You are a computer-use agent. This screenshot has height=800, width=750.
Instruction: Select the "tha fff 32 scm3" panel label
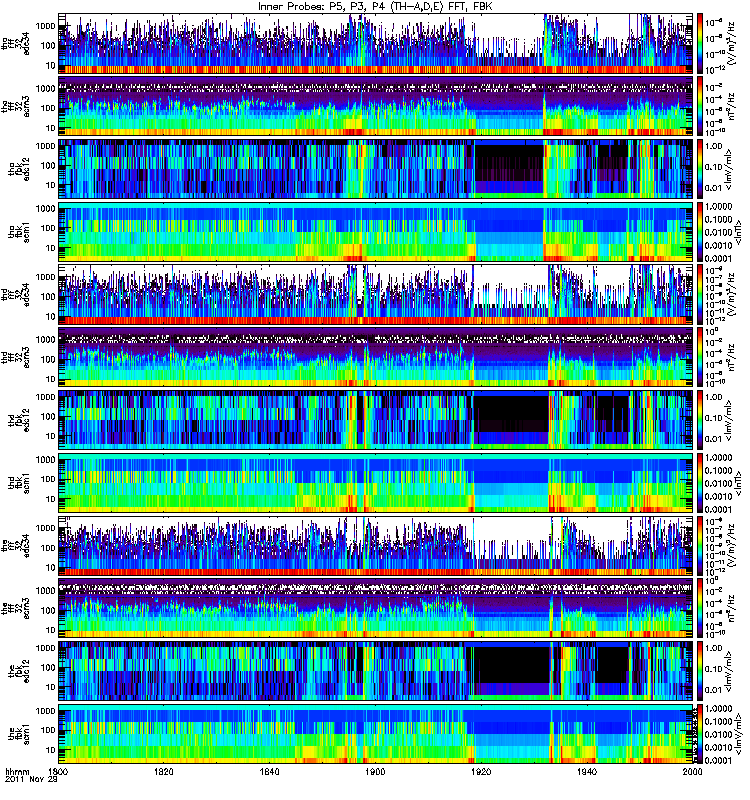[16, 107]
